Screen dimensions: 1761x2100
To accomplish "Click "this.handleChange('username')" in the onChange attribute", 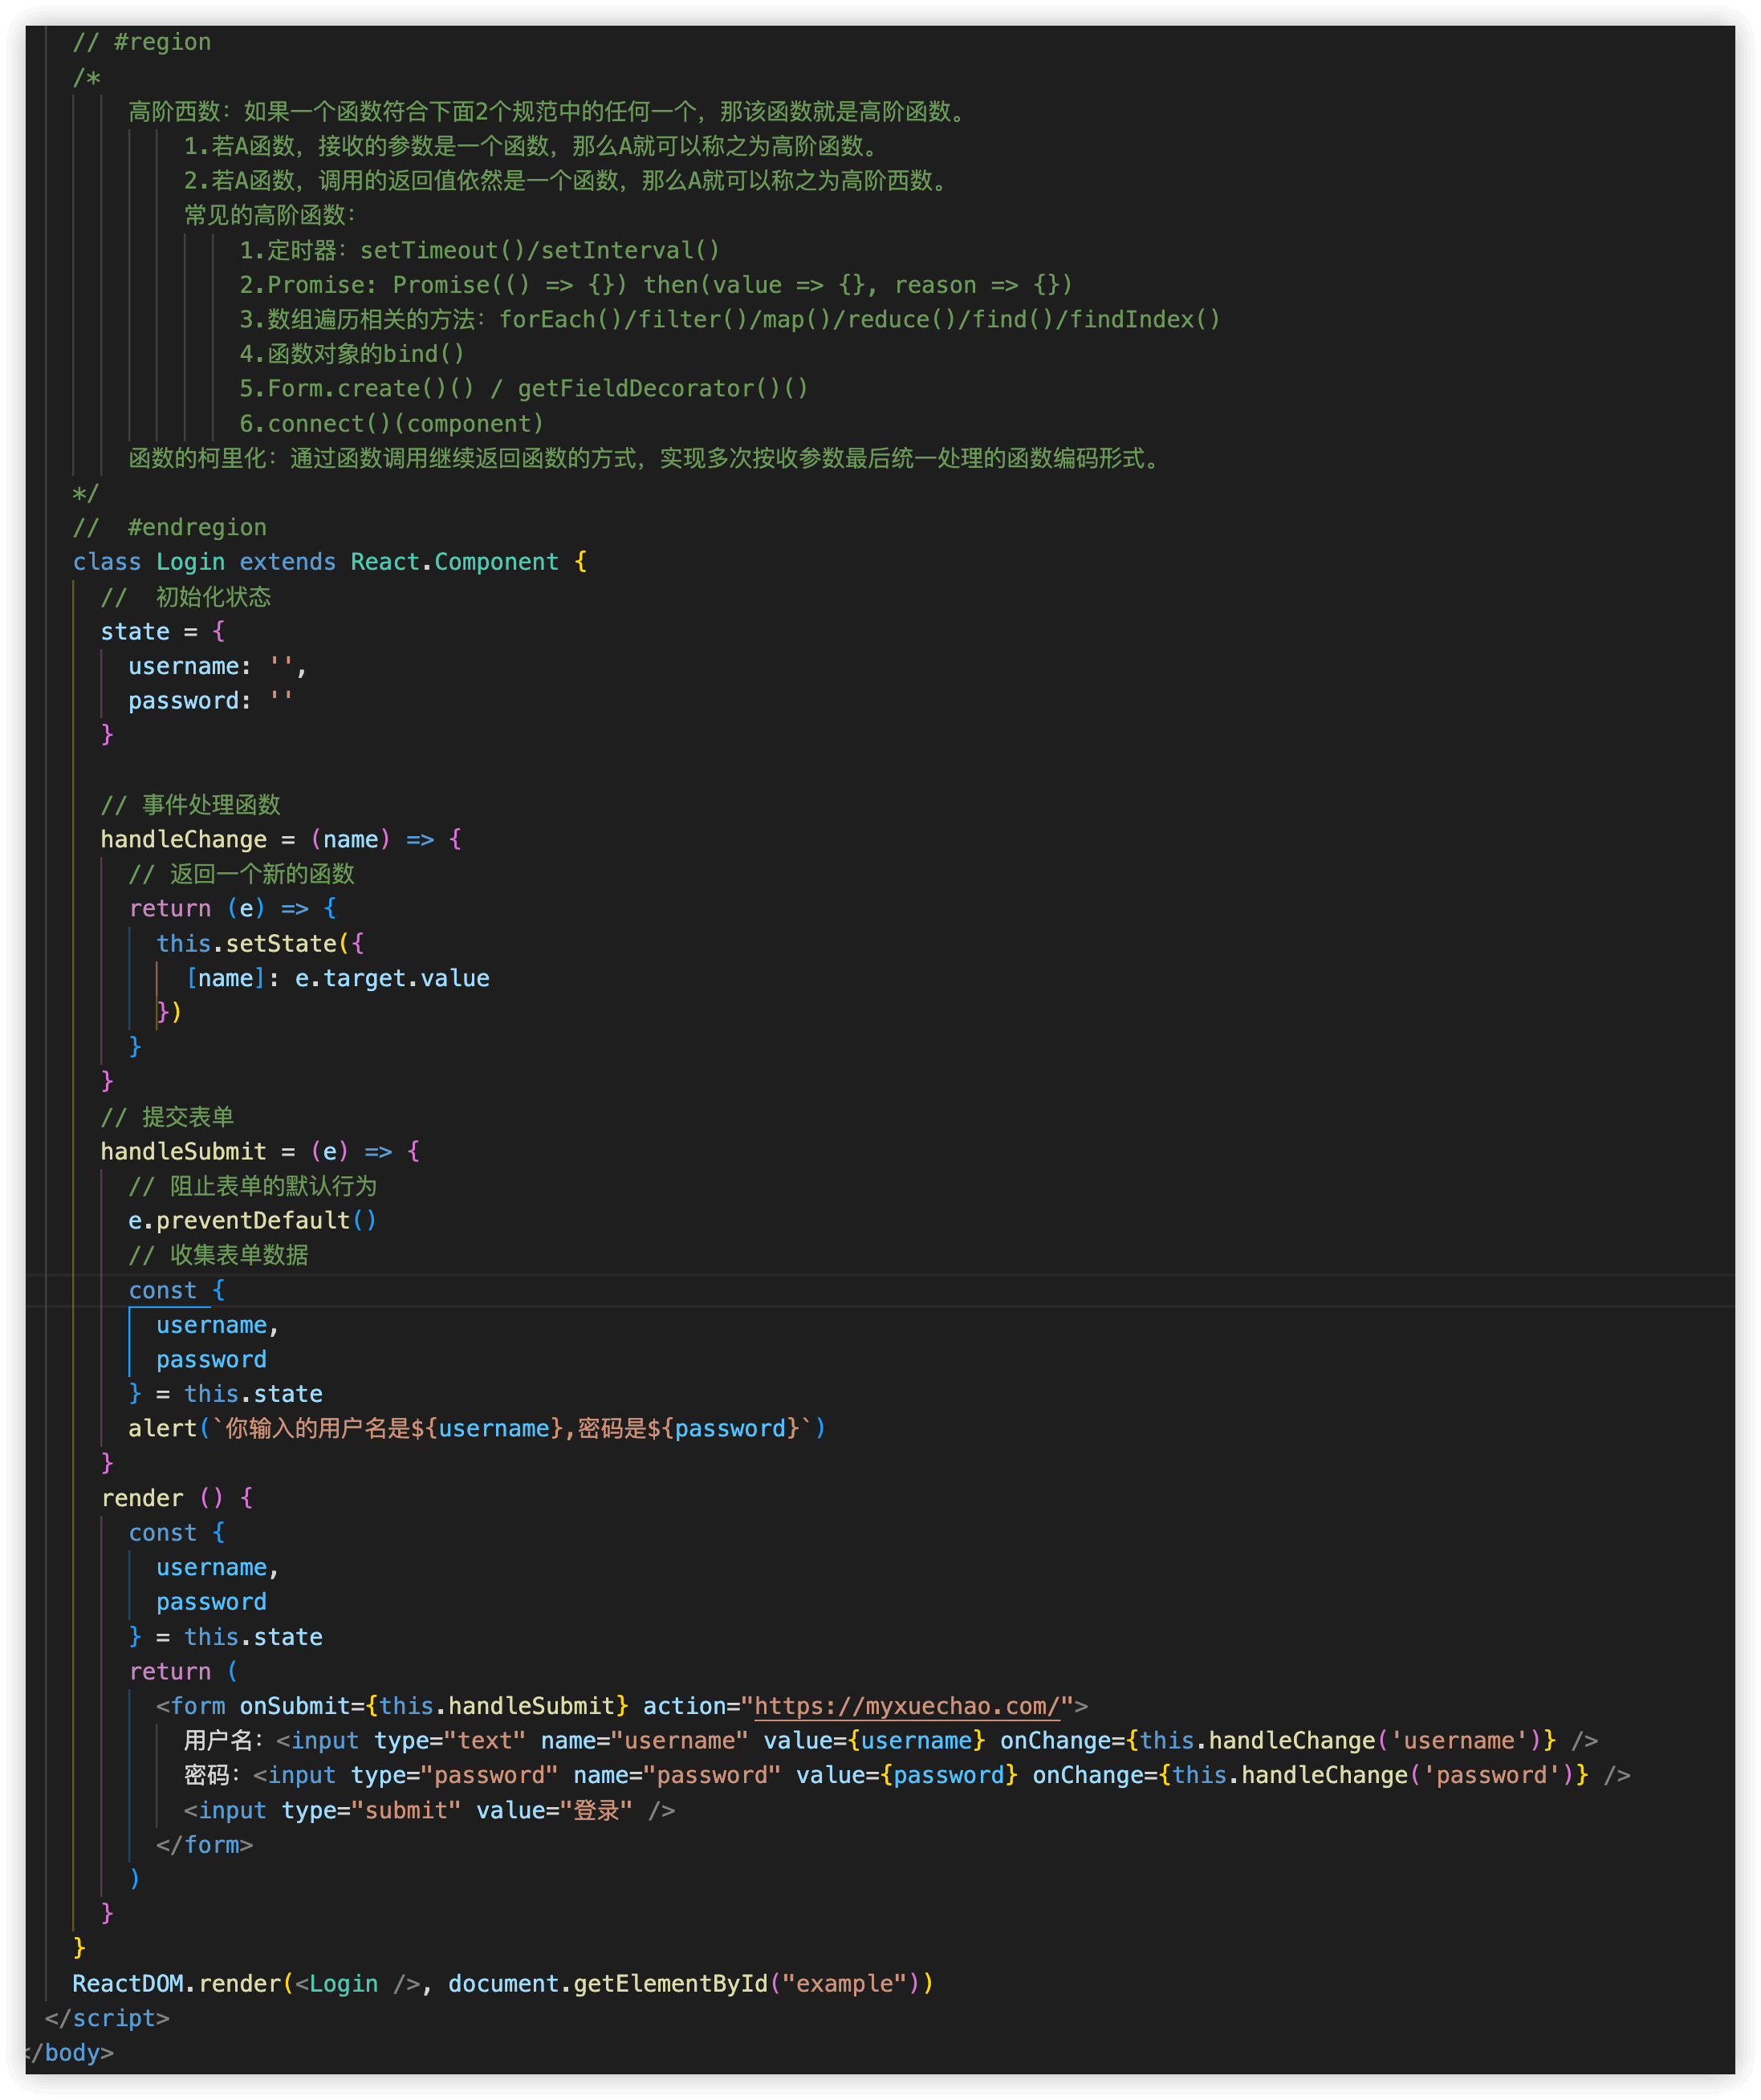I will [x=1340, y=1740].
